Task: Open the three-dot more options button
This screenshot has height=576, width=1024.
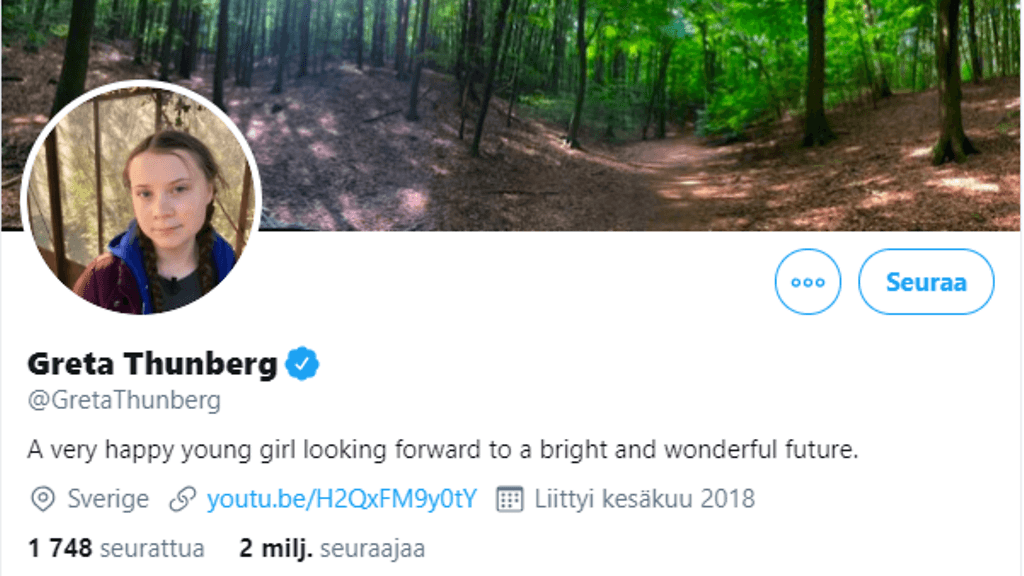Action: pyautogui.click(x=807, y=282)
